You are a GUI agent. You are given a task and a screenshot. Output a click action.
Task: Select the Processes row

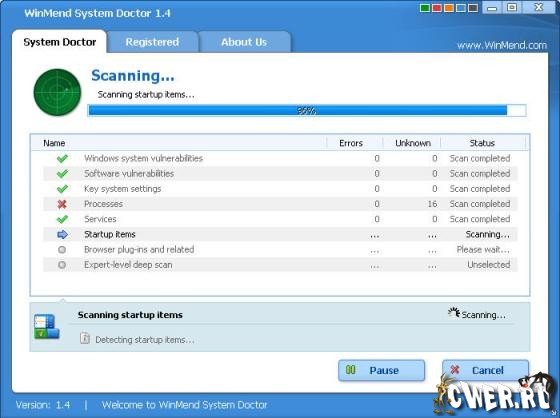(x=280, y=204)
